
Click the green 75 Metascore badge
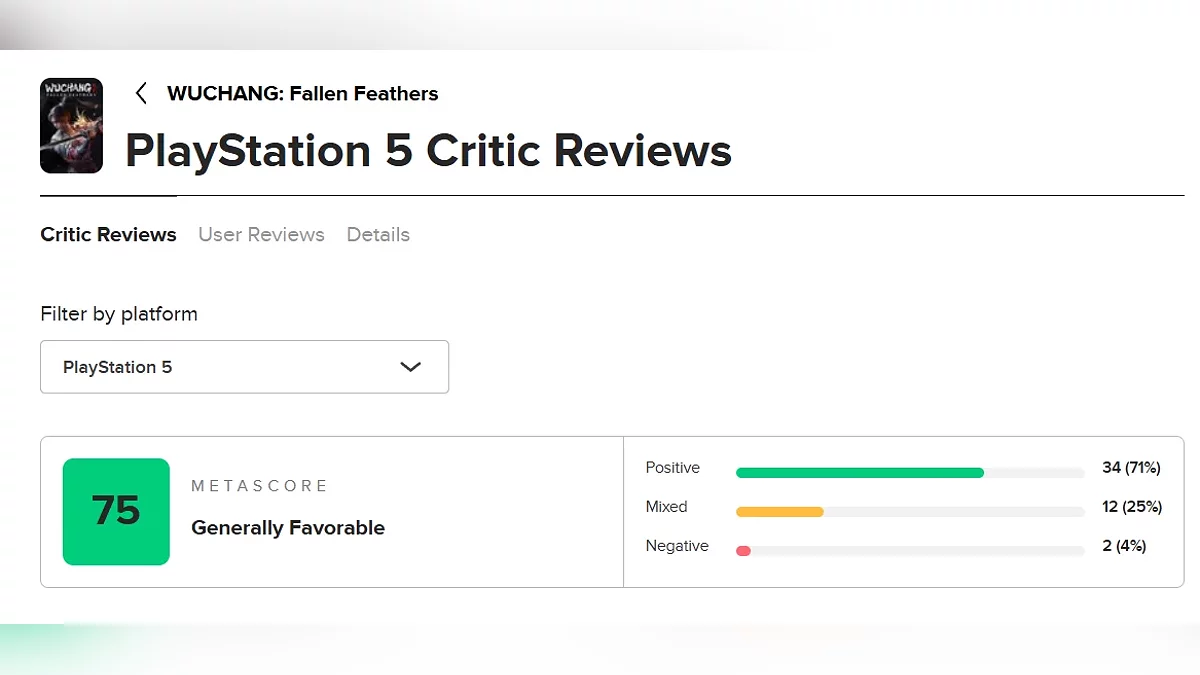click(116, 511)
